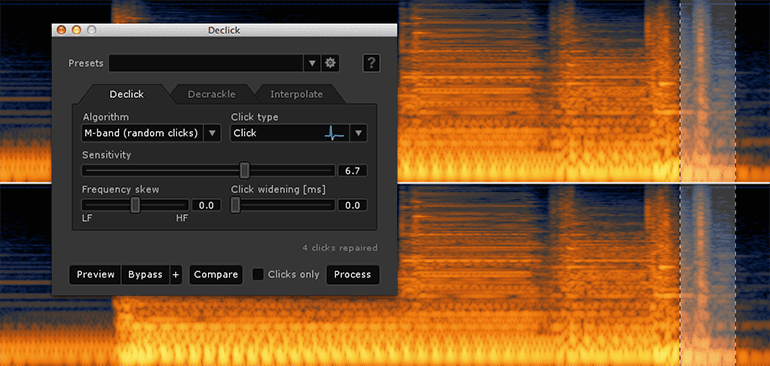Expand the Presets dropdown arrow
770x366 pixels.
(x=312, y=63)
